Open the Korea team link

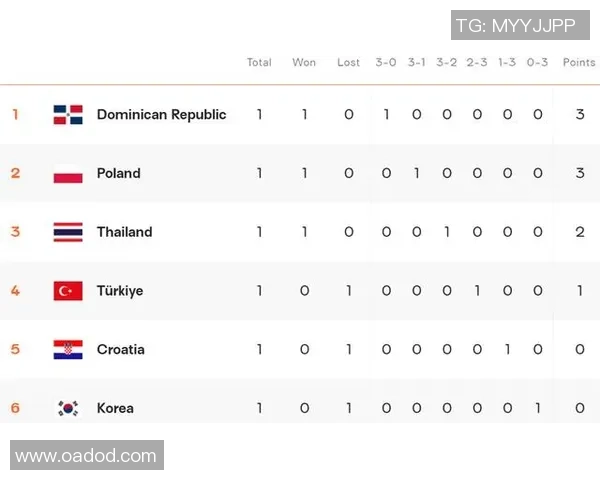[115, 408]
